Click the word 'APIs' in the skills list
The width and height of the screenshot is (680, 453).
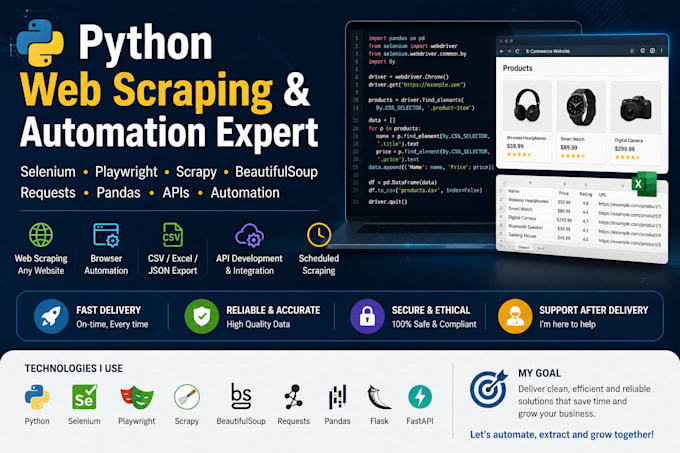(176, 192)
